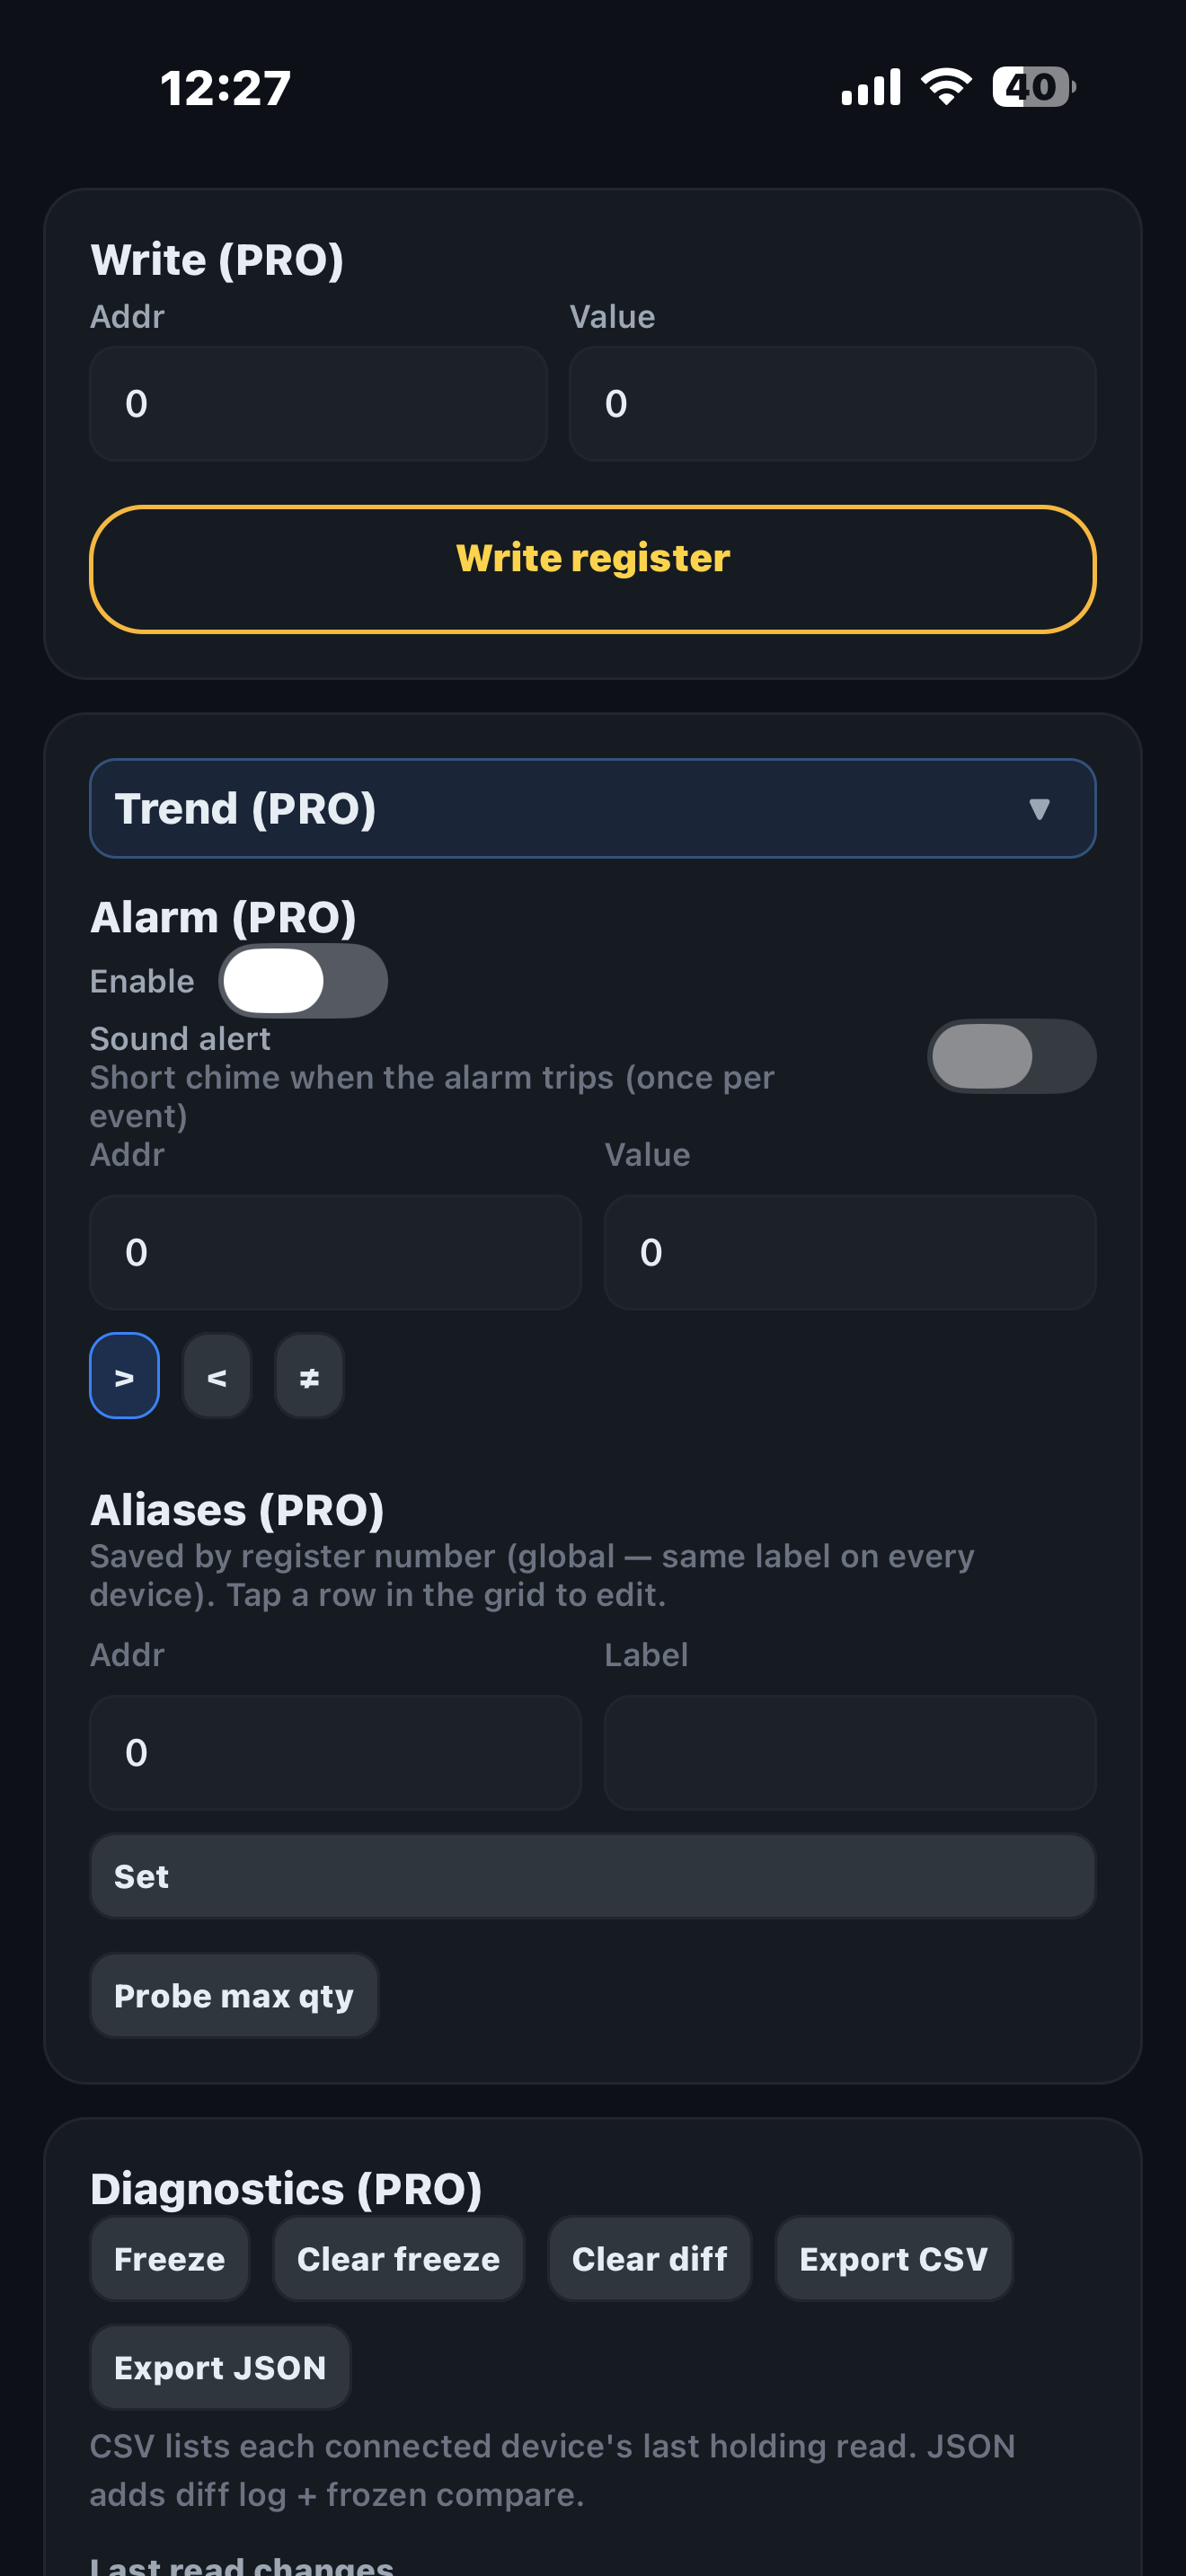
Task: Focus the Aliases Label input field
Action: point(850,1752)
